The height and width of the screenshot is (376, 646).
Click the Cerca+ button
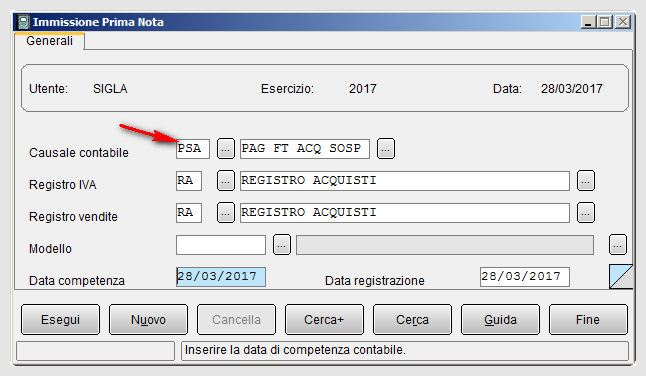[324, 320]
